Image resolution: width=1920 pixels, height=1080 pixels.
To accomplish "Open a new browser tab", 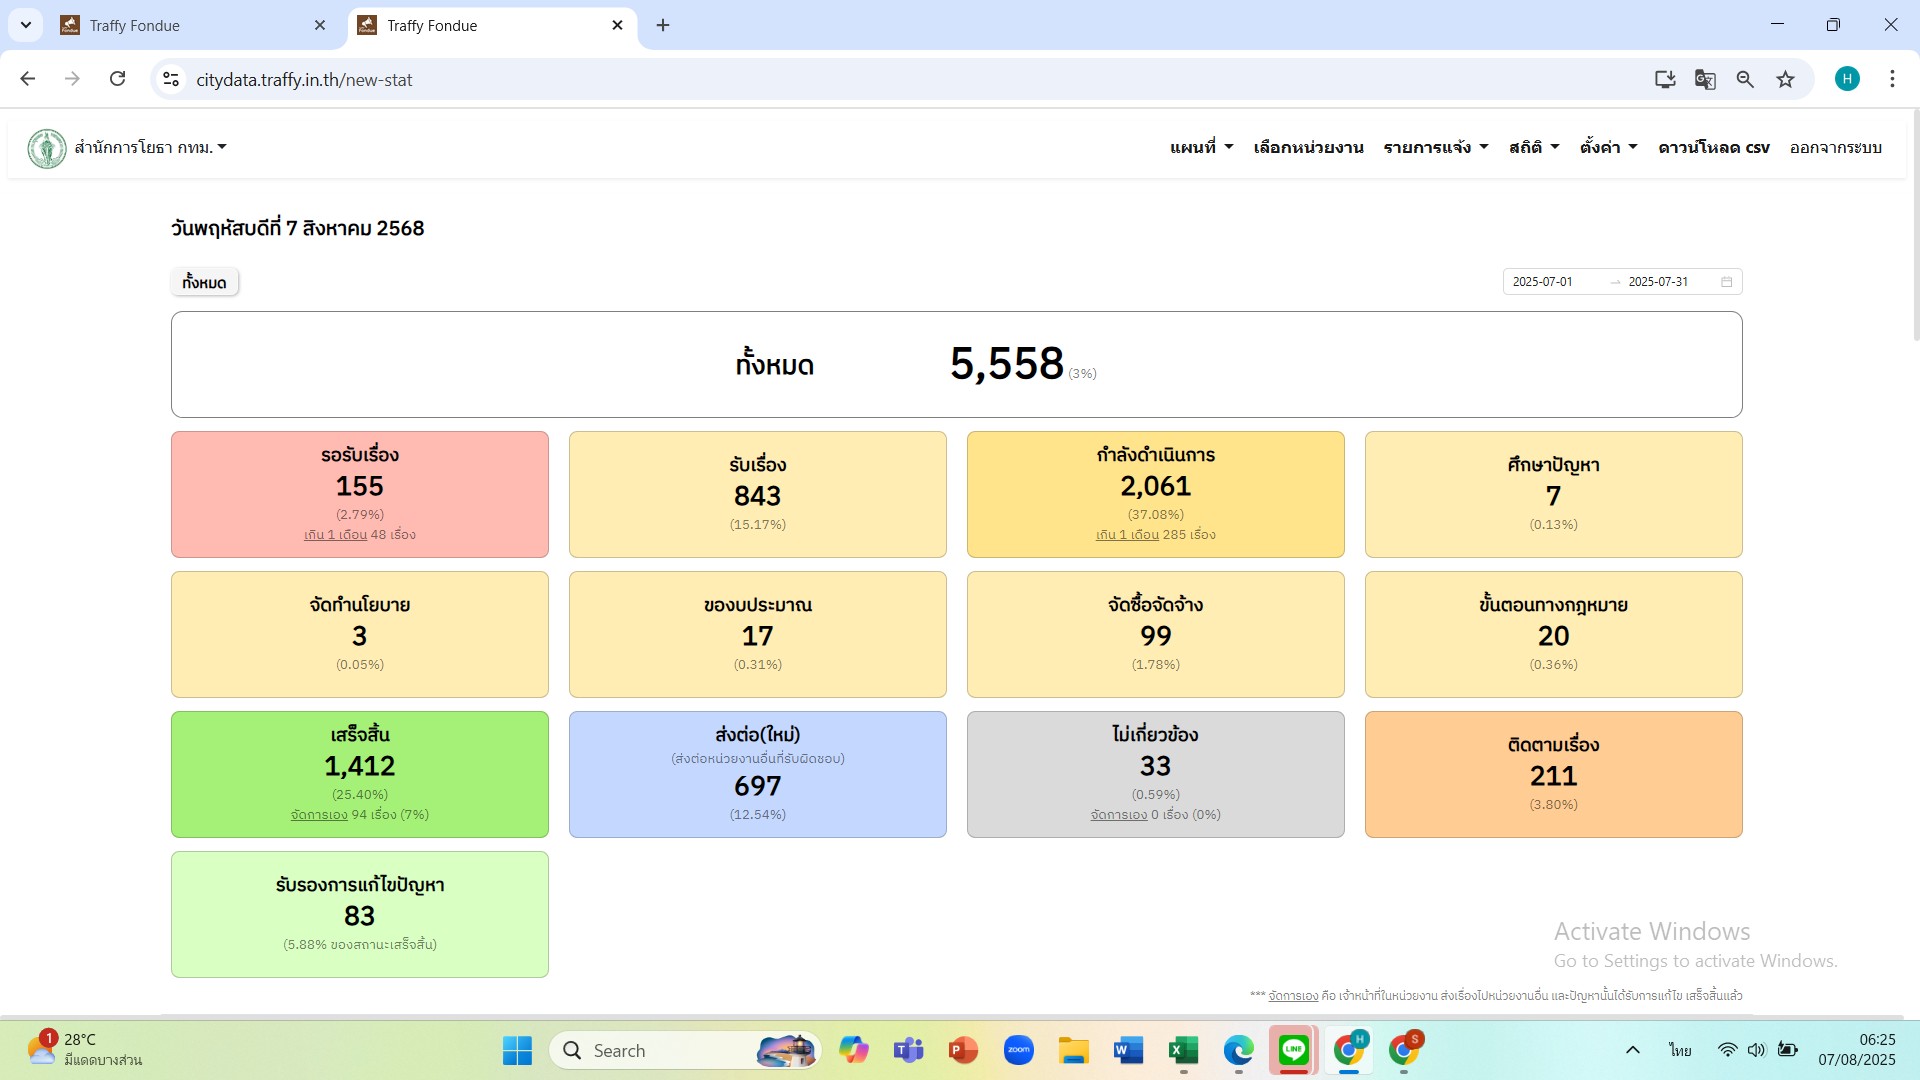I will (663, 25).
